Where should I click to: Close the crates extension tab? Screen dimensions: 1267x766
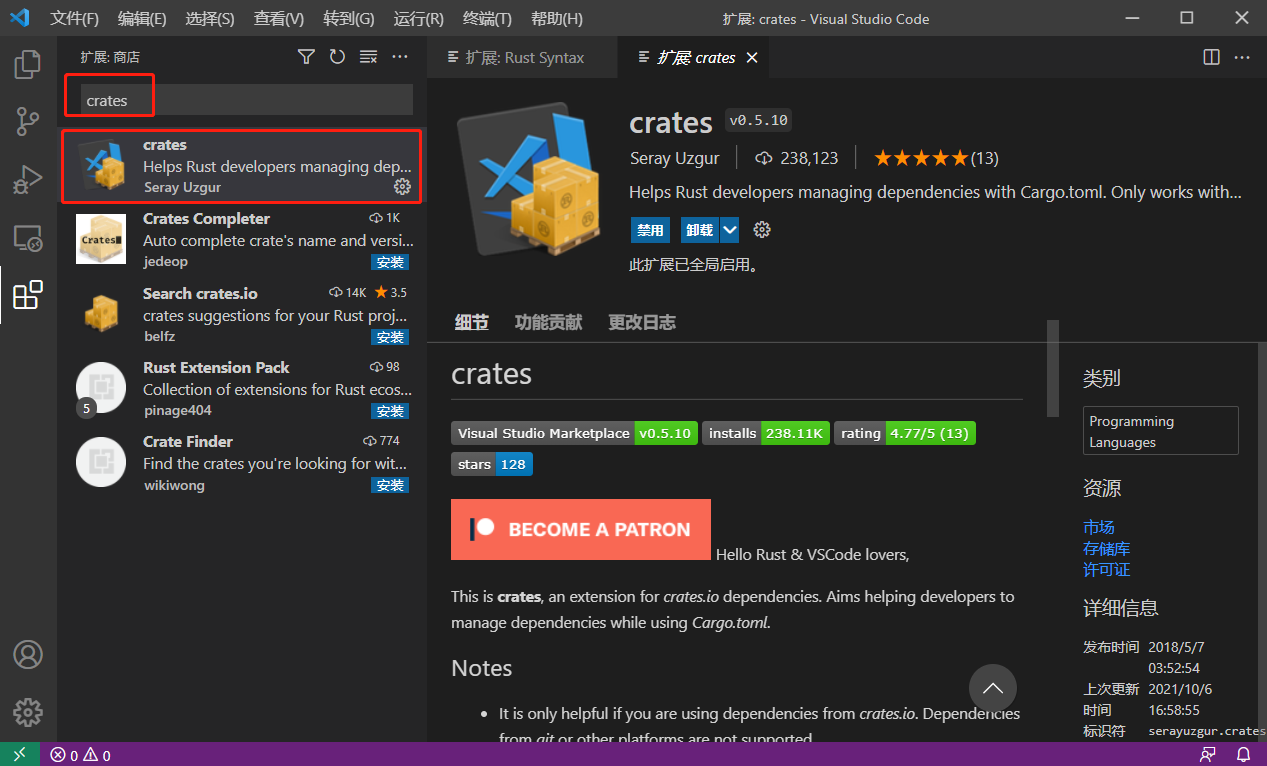point(752,58)
